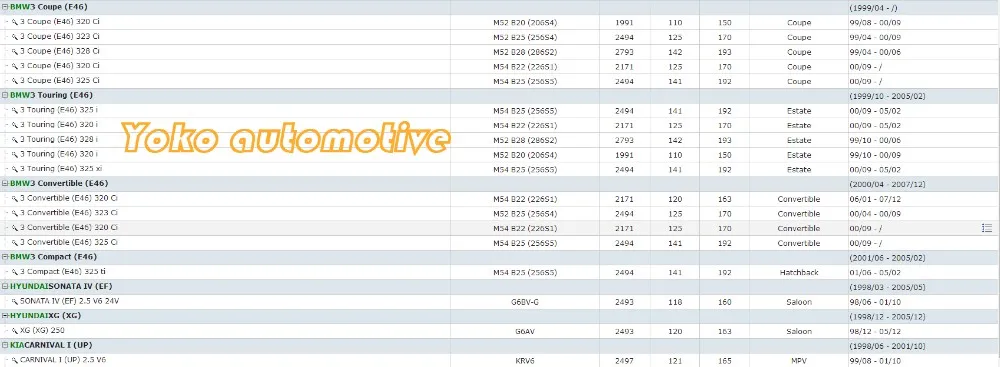
Task: Select the '3 Touring (E46) 325 xi' row name
Action: pos(61,169)
